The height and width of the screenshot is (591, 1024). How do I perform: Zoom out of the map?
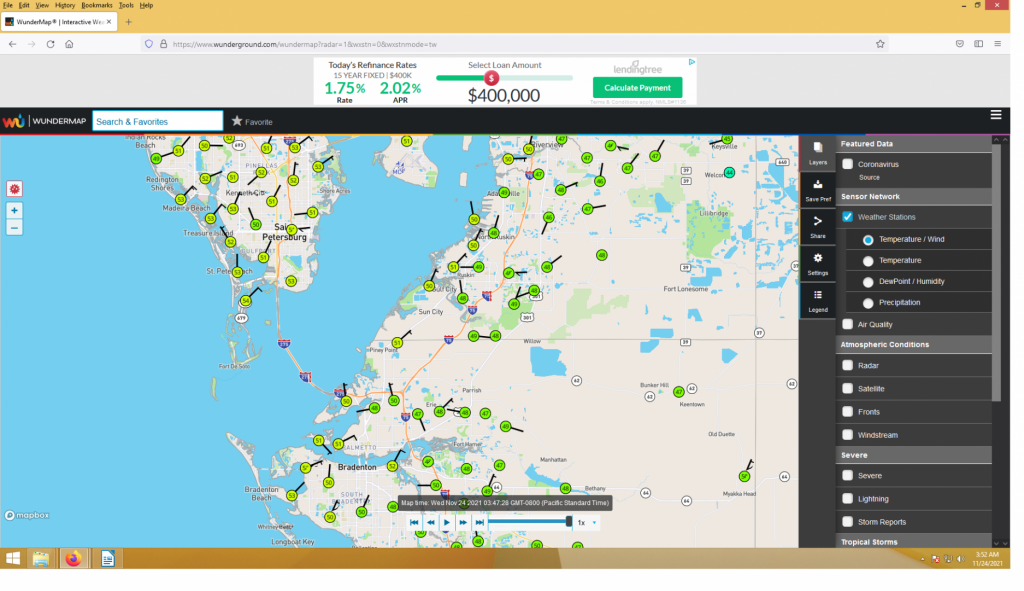point(14,228)
